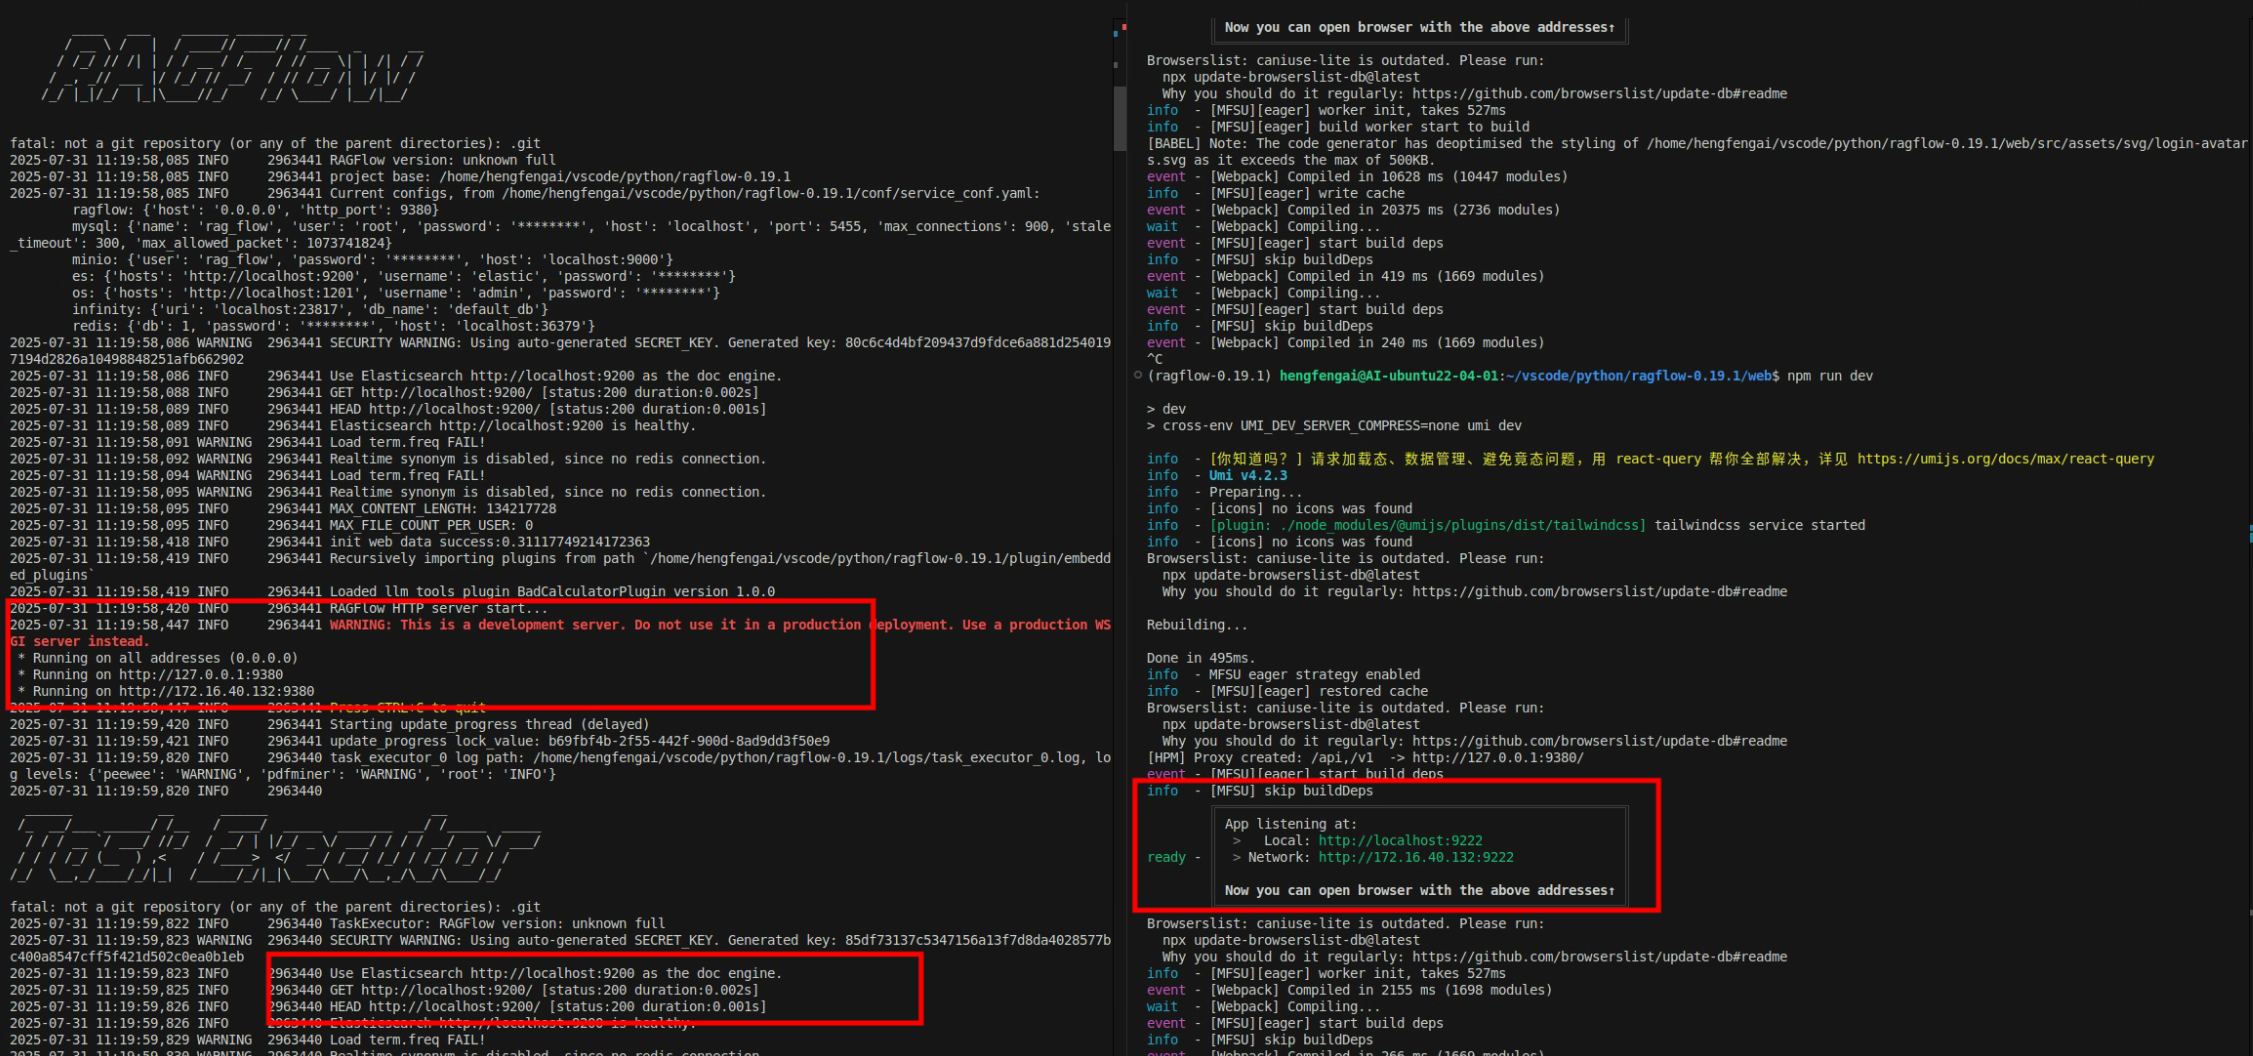Click the 'BadCalculatorPlugin version 1.0.0' log line
Viewport: 2253px width, 1056px height.
(x=392, y=592)
